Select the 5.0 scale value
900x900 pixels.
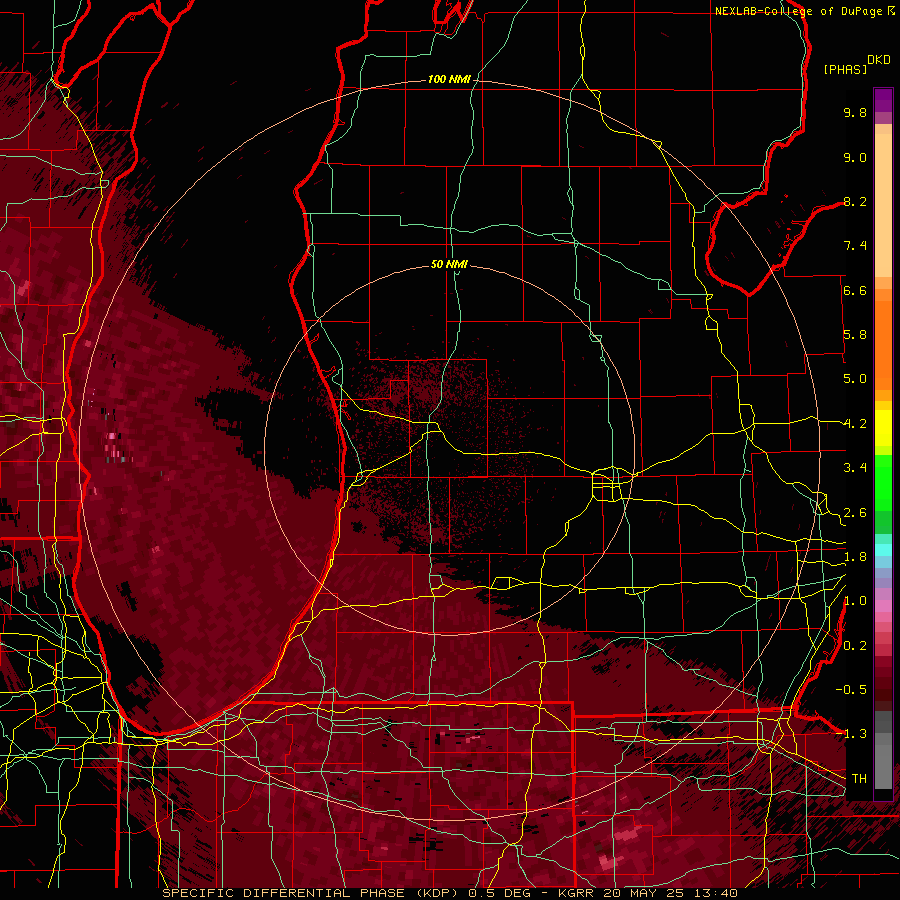(x=855, y=379)
